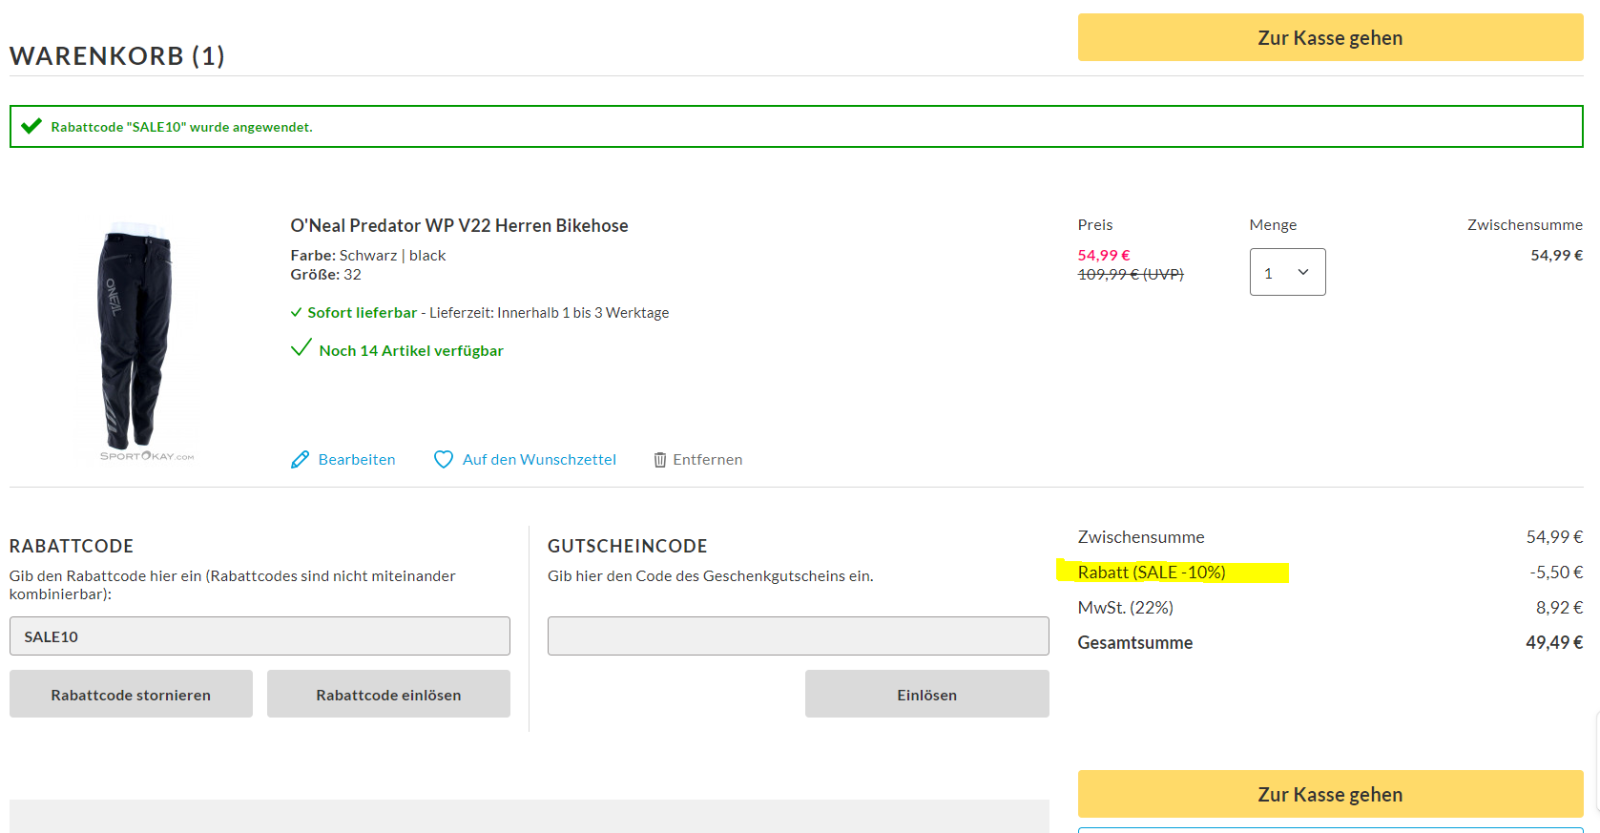
Task: Click the Entfernen link text
Action: point(707,460)
